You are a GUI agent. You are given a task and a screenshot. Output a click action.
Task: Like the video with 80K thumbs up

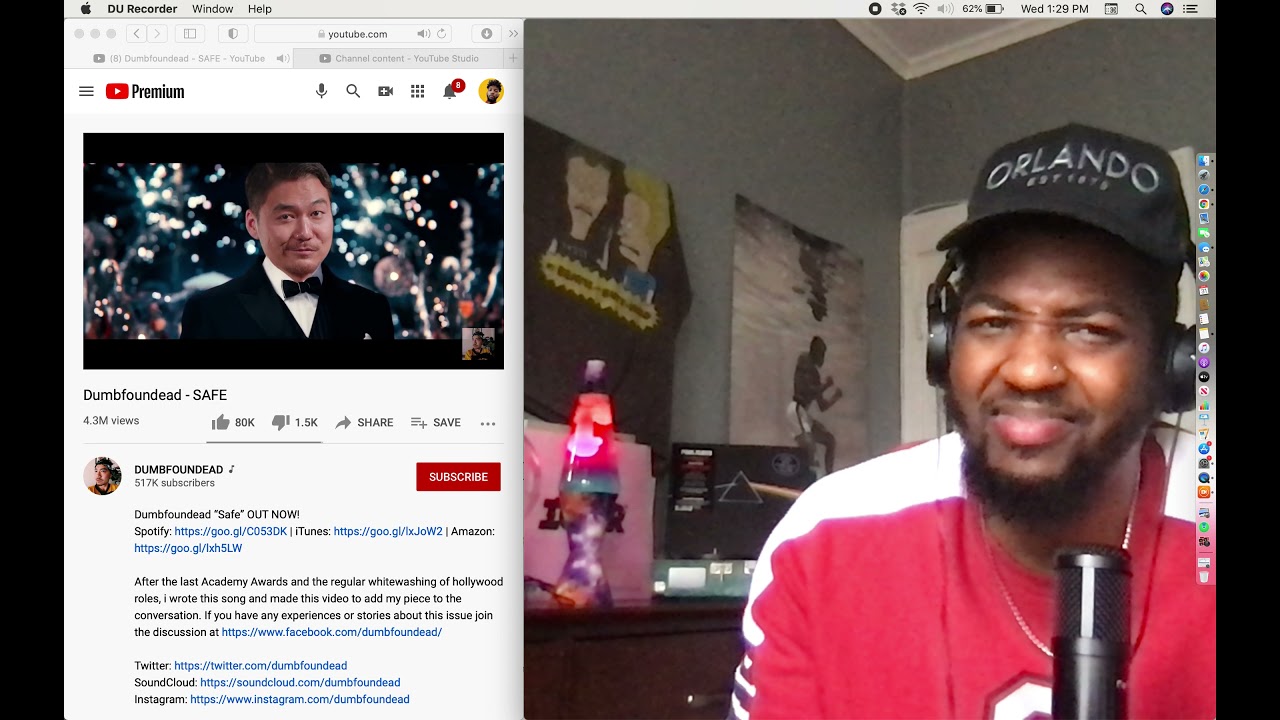tap(233, 422)
